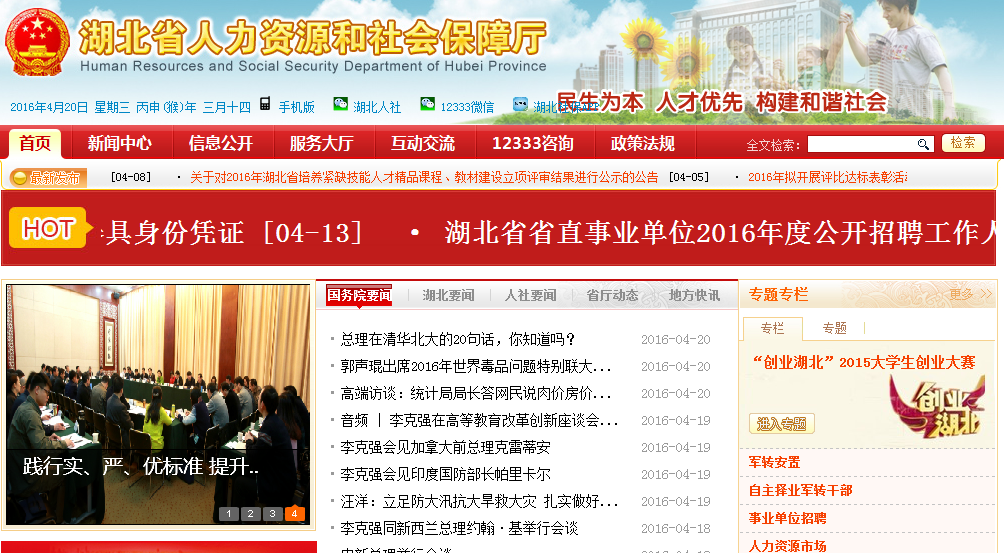The width and height of the screenshot is (1004, 553).
Task: Open 人力资源市场 column link
Action: (788, 546)
